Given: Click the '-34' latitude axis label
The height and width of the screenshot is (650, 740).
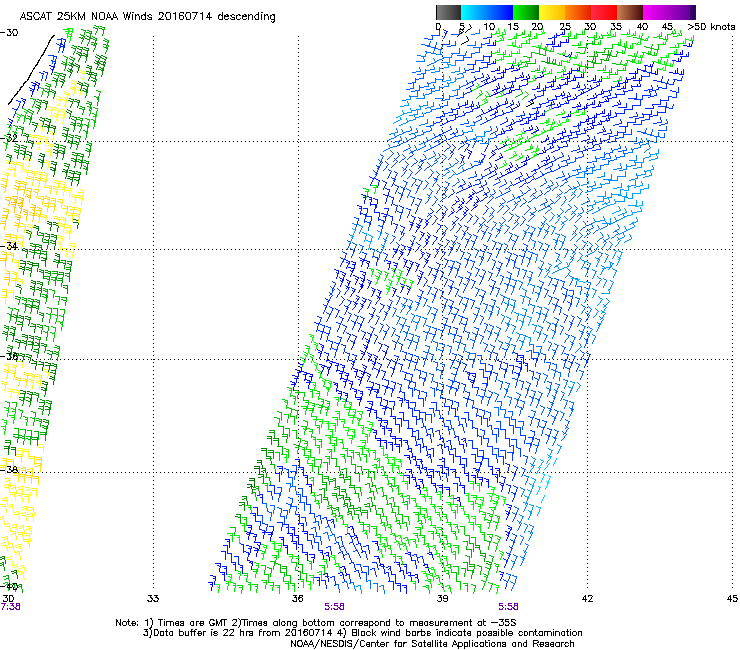Looking at the screenshot, I should click(9, 246).
